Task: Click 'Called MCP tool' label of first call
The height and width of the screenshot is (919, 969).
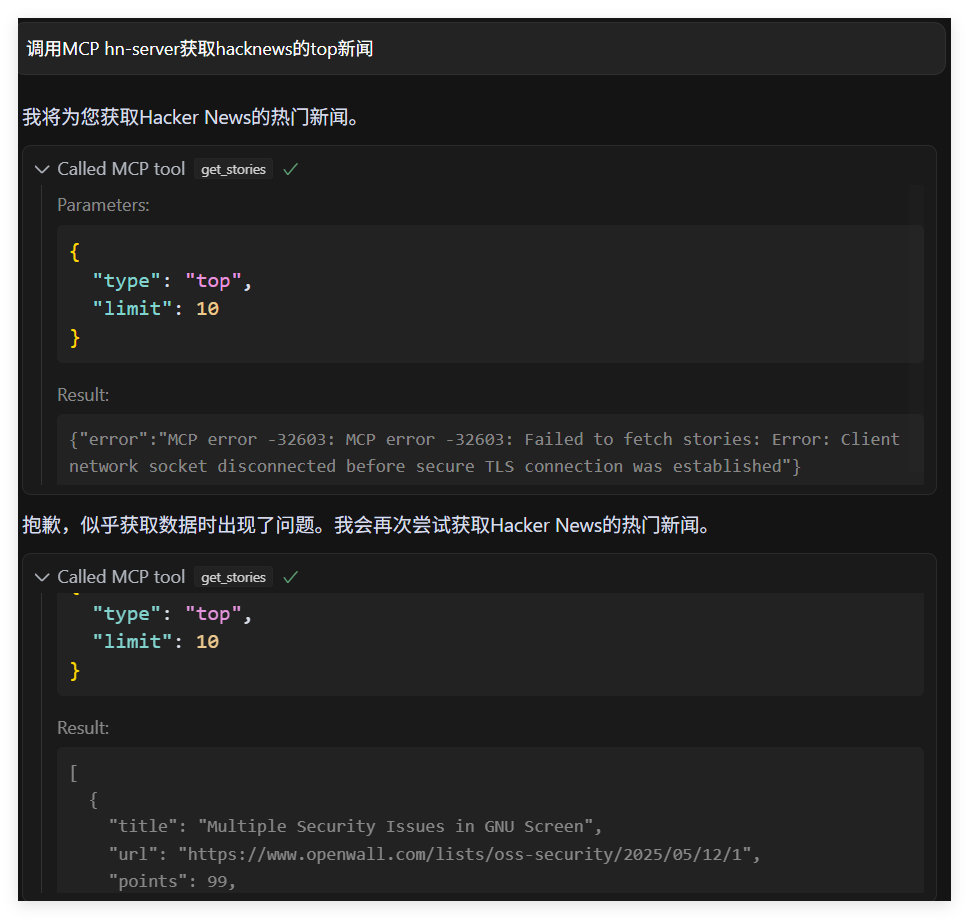Action: click(121, 169)
